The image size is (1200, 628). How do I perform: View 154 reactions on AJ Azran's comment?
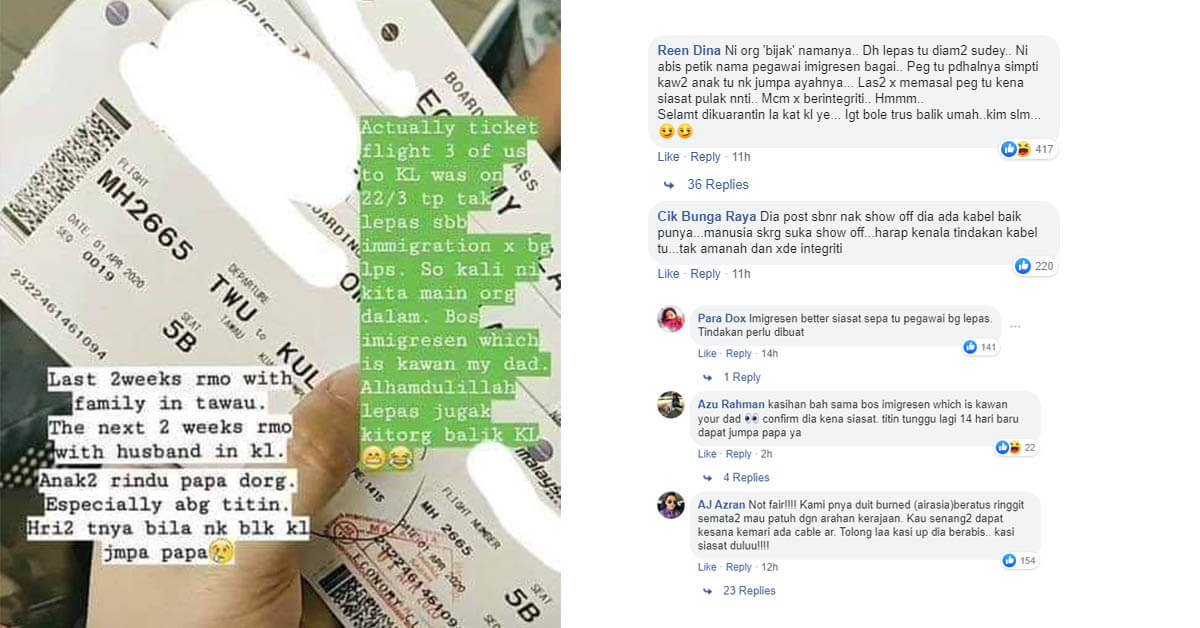(x=1020, y=560)
